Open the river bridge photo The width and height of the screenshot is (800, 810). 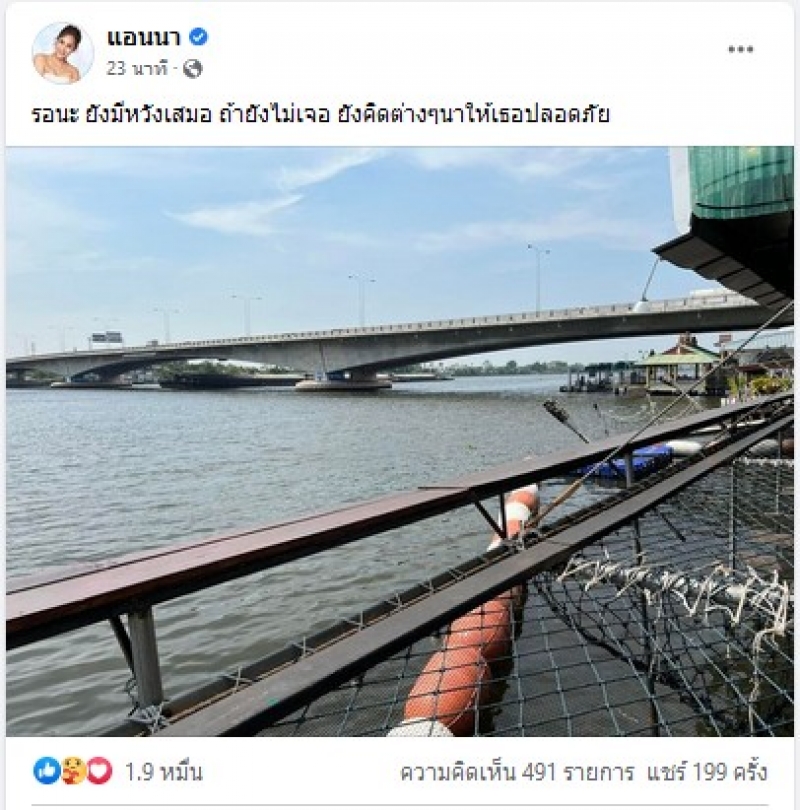click(x=400, y=441)
